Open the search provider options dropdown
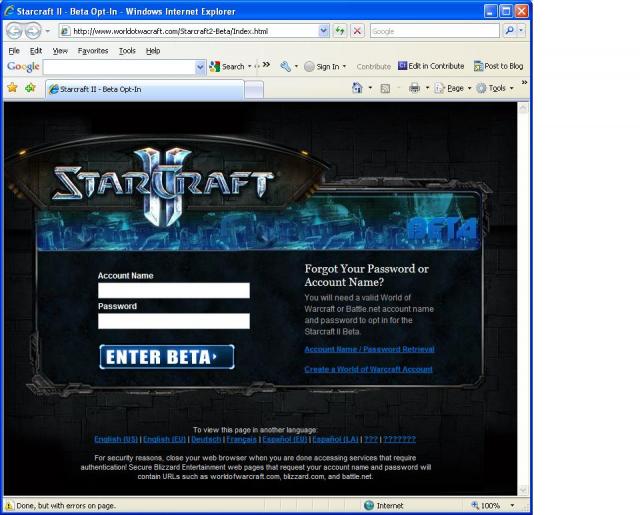 (x=521, y=31)
